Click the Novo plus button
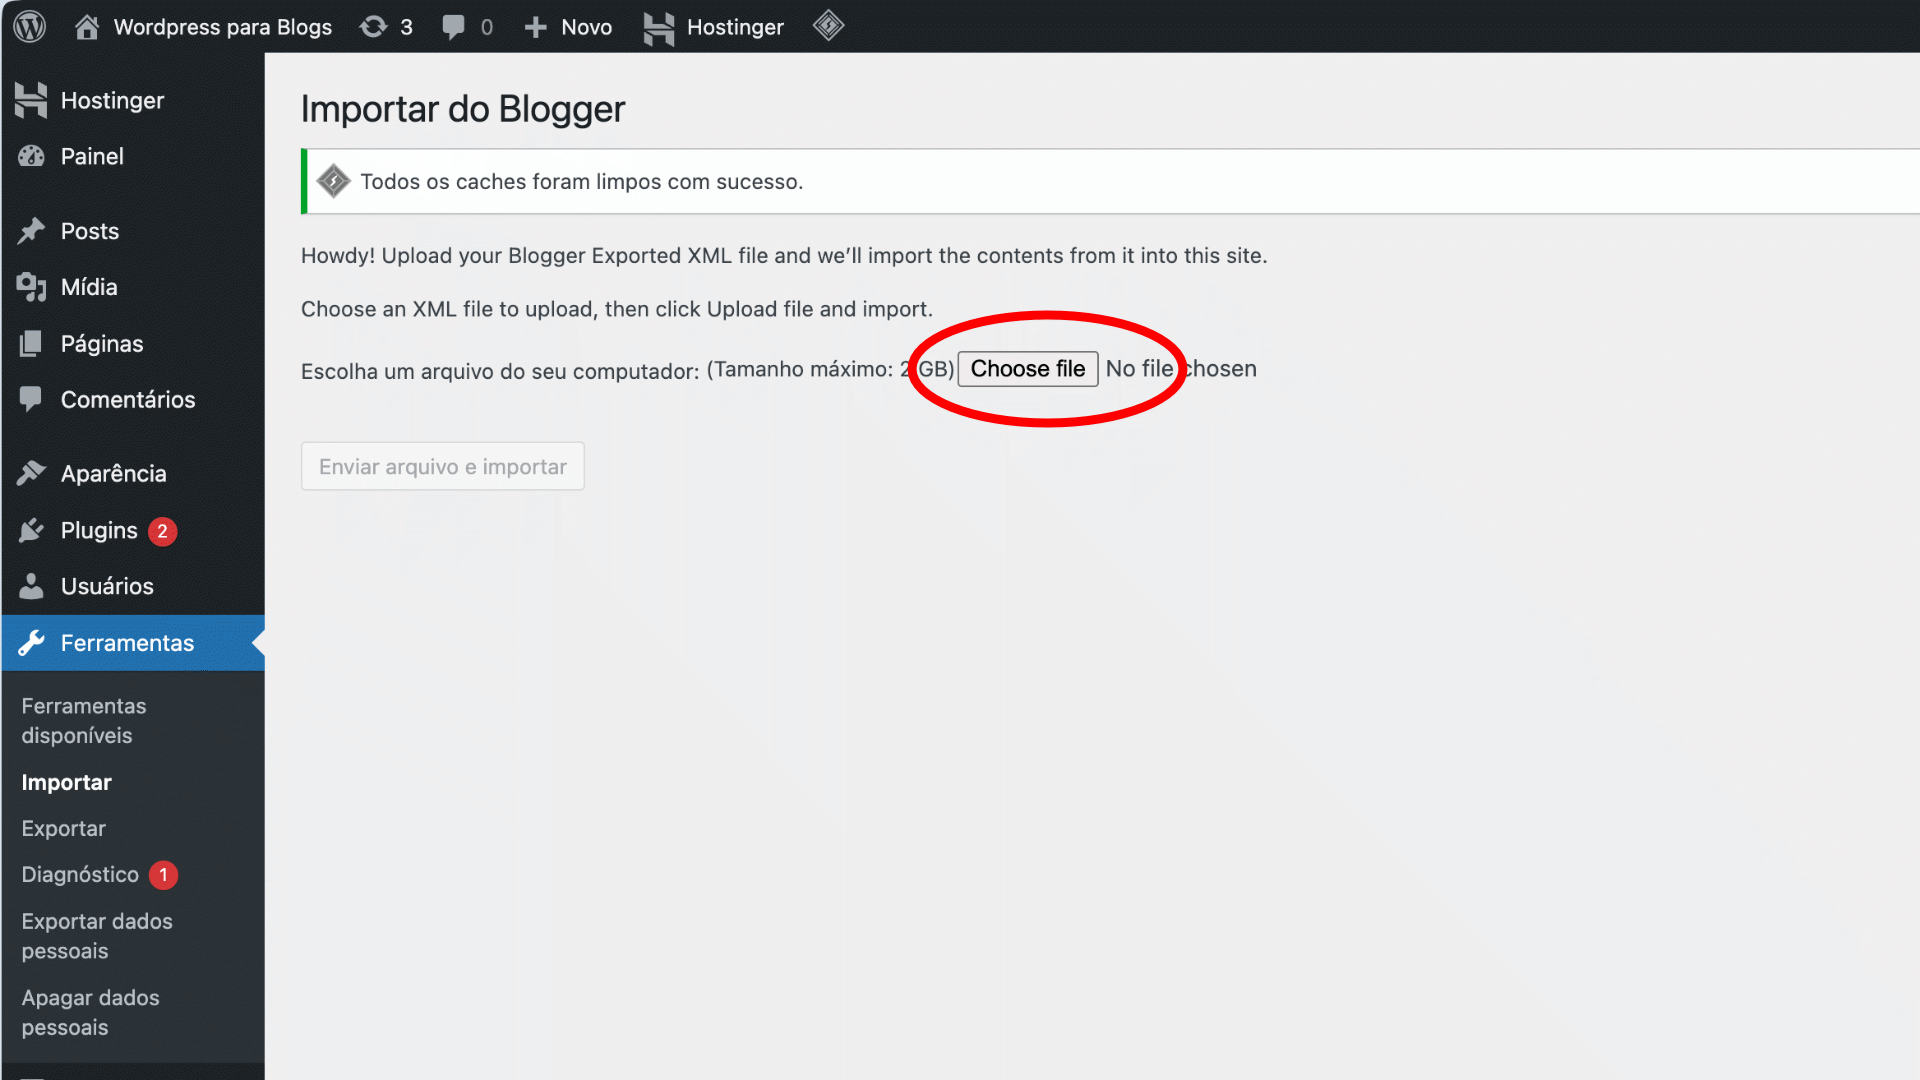This screenshot has height=1080, width=1920. [568, 27]
